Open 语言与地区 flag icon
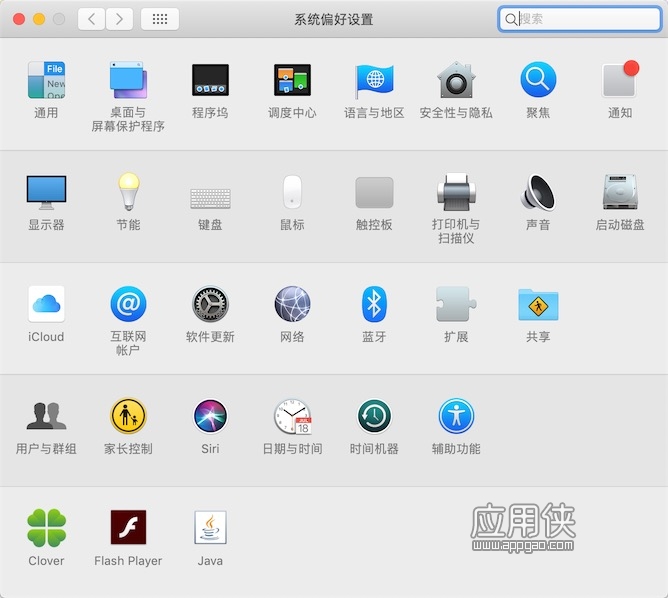Screen dimensions: 668x598 point(374,81)
